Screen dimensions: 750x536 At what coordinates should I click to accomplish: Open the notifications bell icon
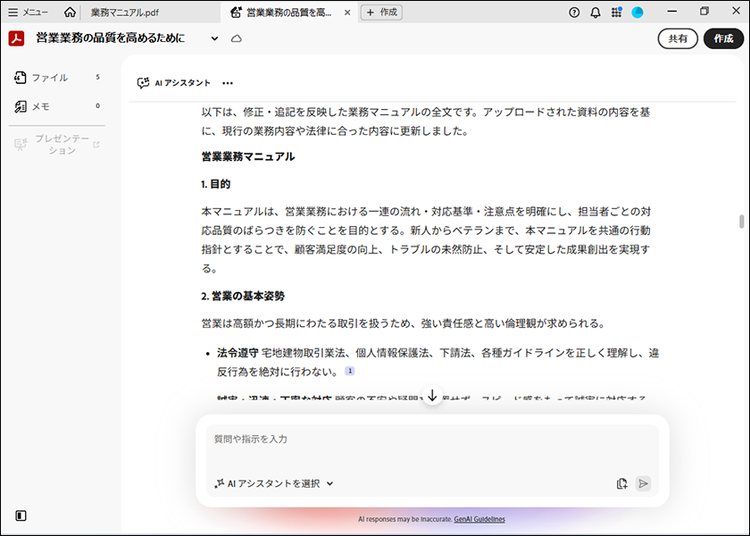coord(596,12)
